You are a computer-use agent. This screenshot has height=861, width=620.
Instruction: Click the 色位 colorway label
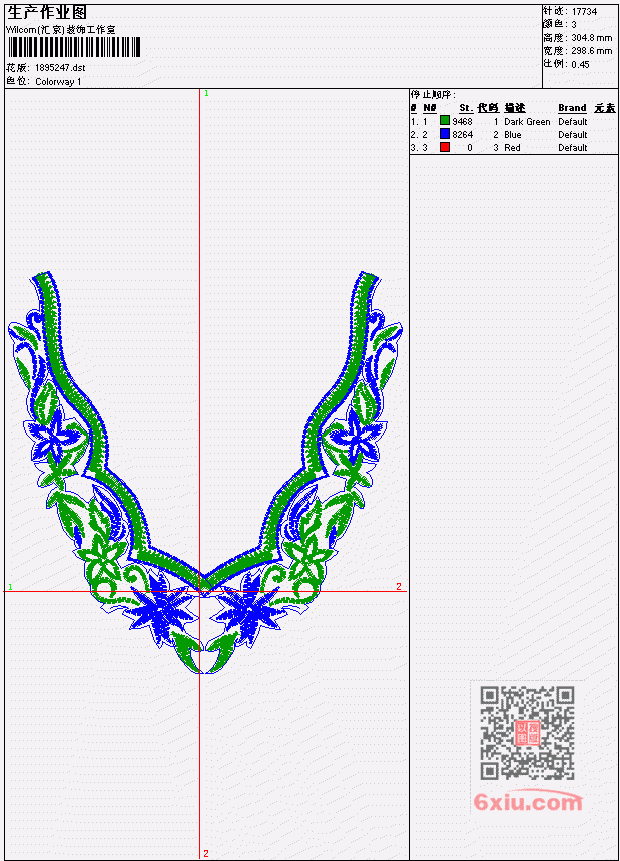(x=18, y=82)
